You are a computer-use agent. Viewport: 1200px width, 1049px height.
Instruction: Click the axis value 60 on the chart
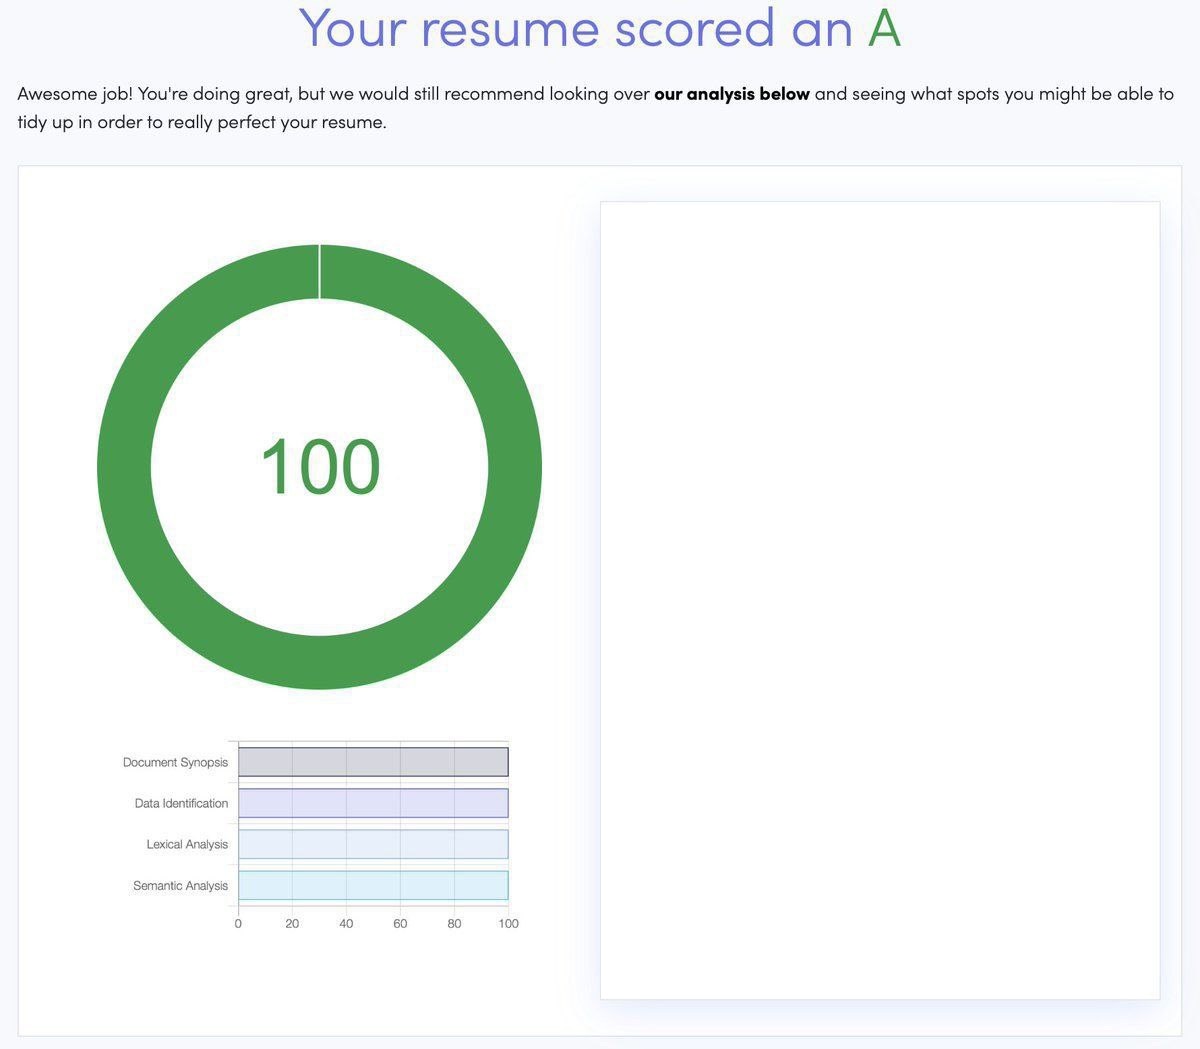pos(400,923)
